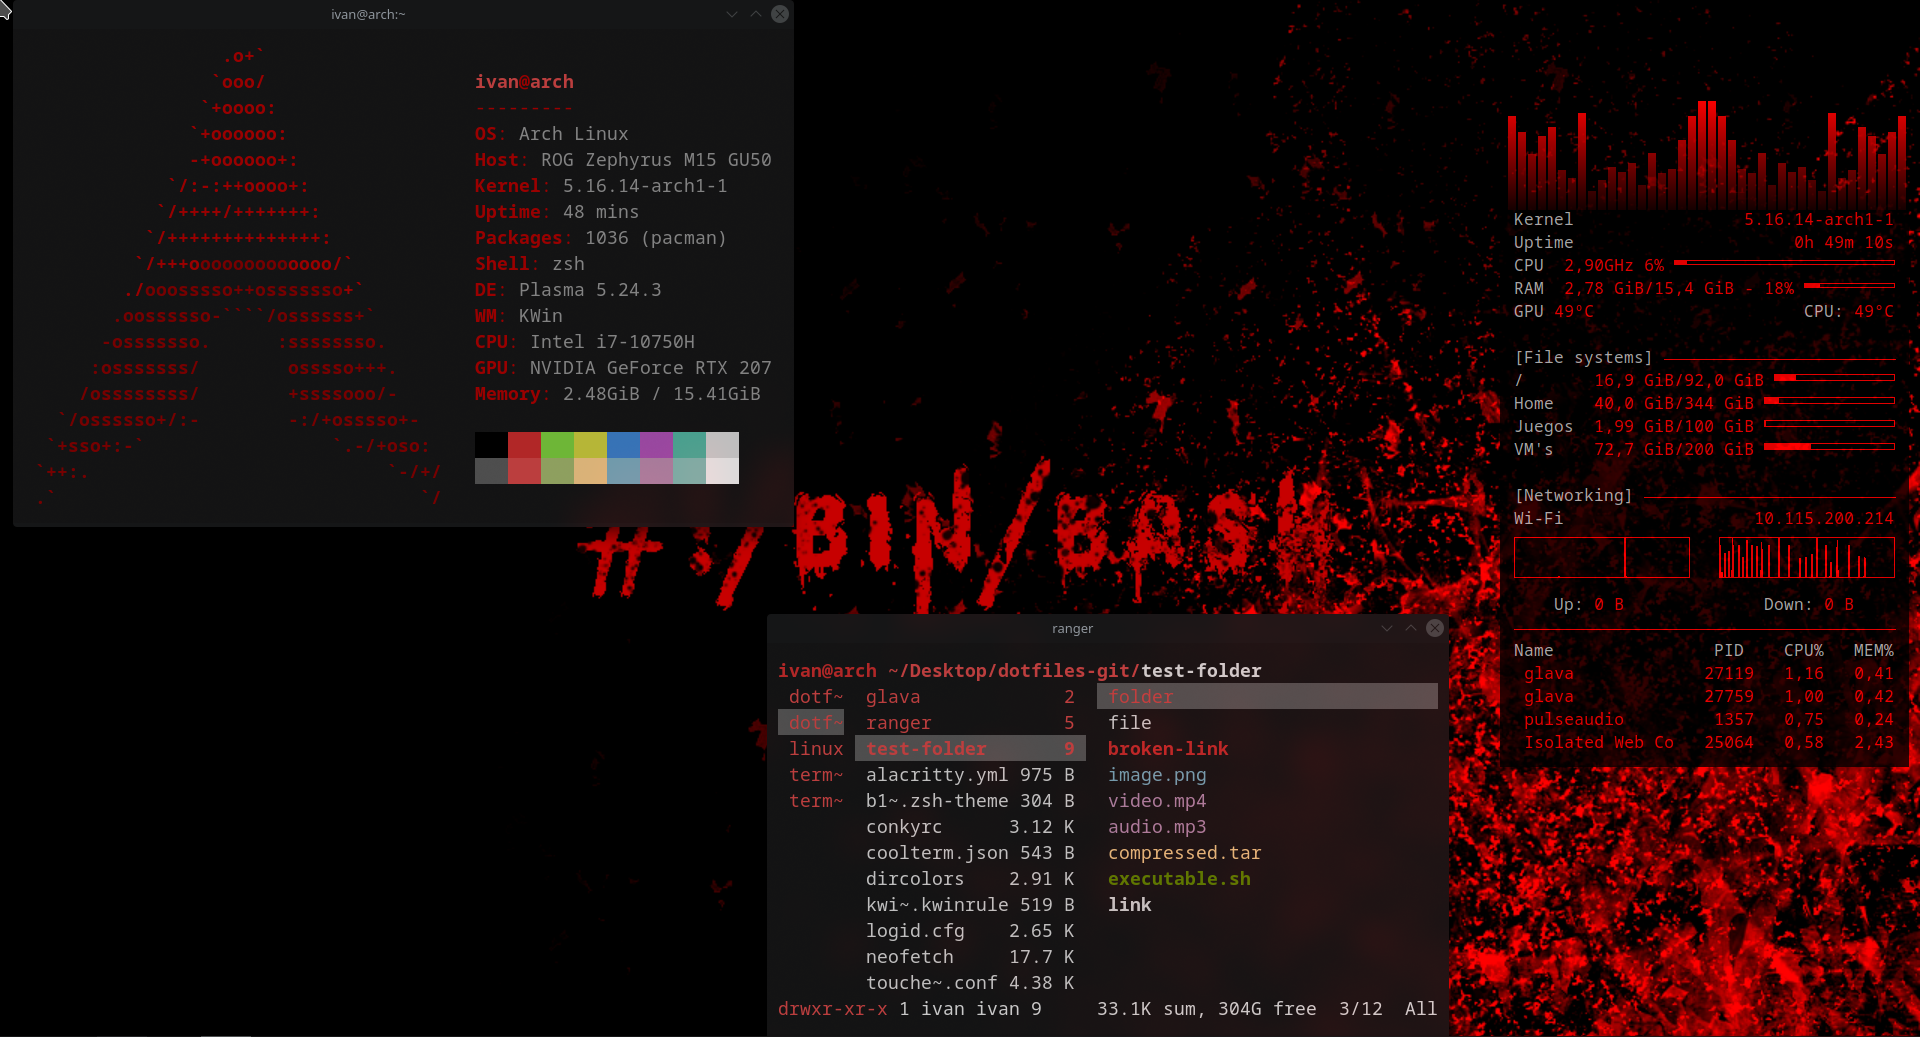Select 'compressed.tar' in ranger
This screenshot has height=1037, width=1920.
(x=1184, y=853)
